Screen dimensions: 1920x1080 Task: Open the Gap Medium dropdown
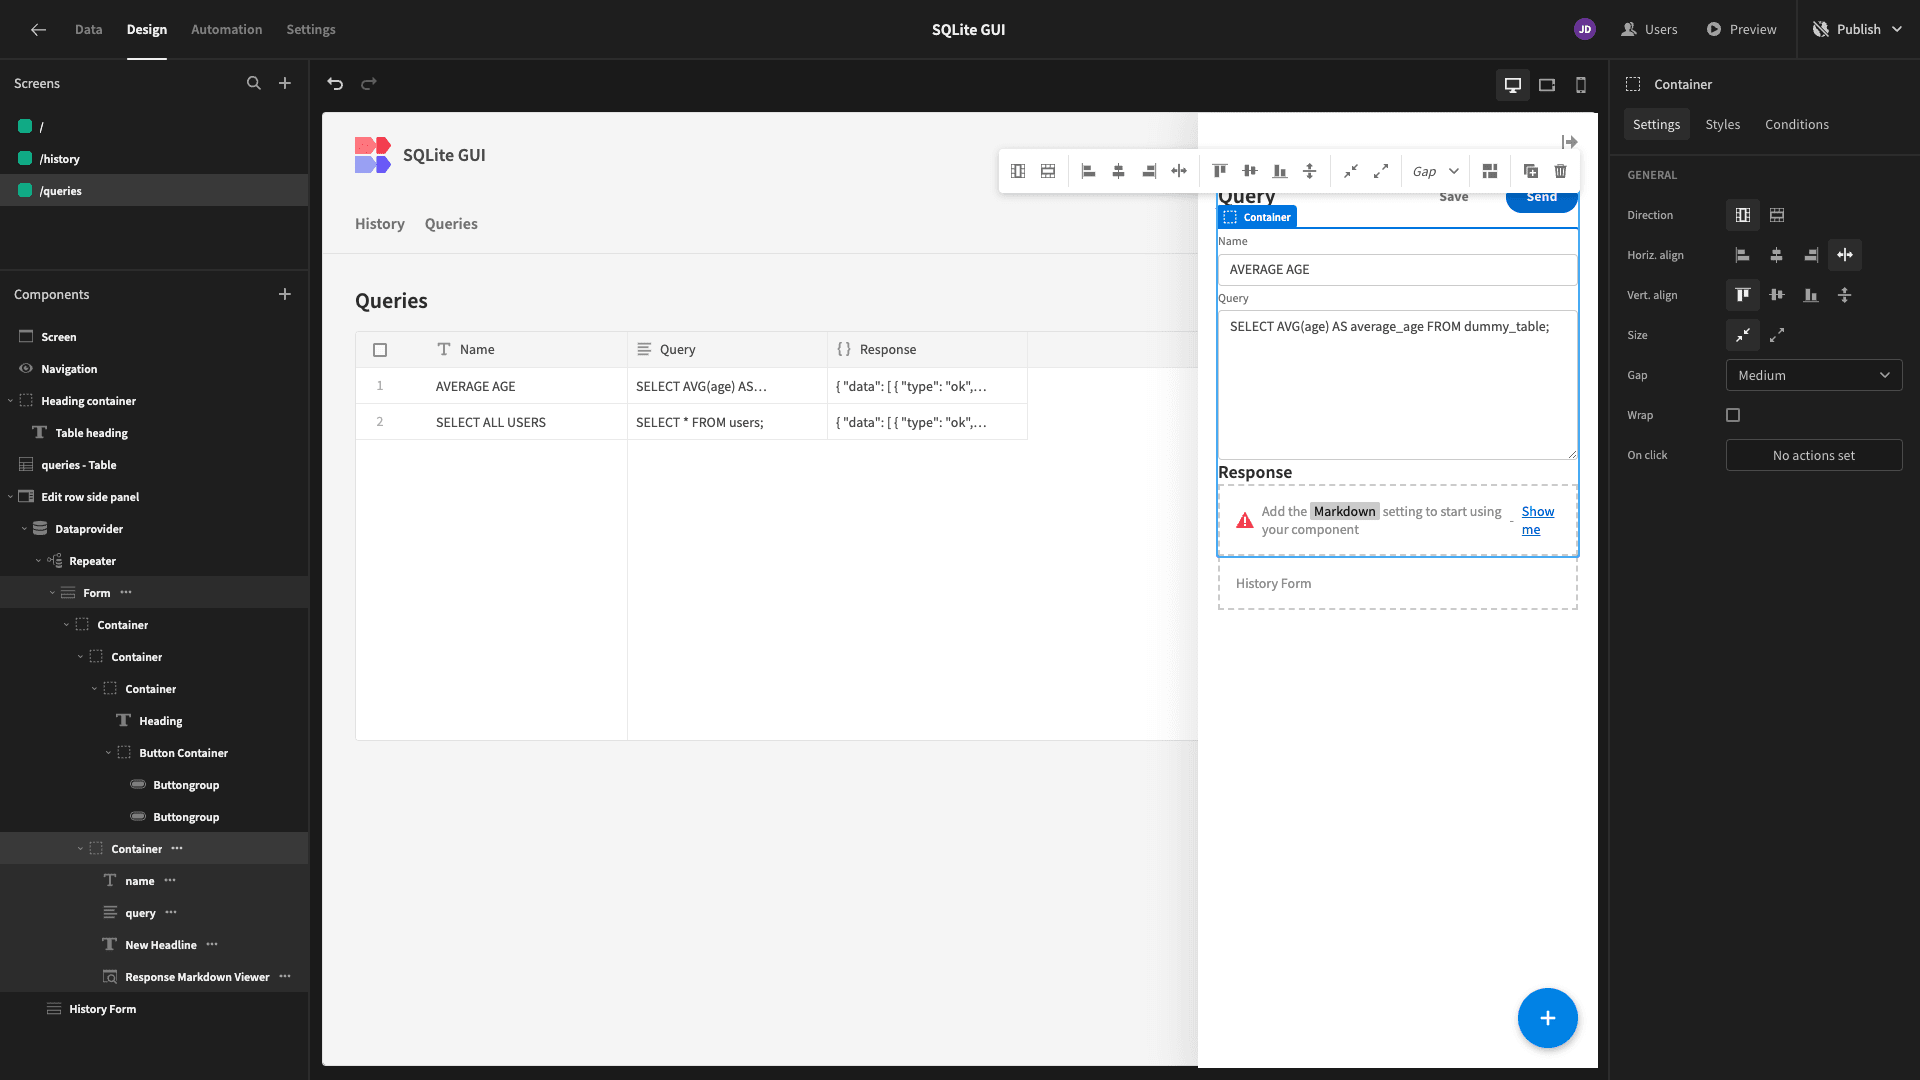click(1814, 375)
